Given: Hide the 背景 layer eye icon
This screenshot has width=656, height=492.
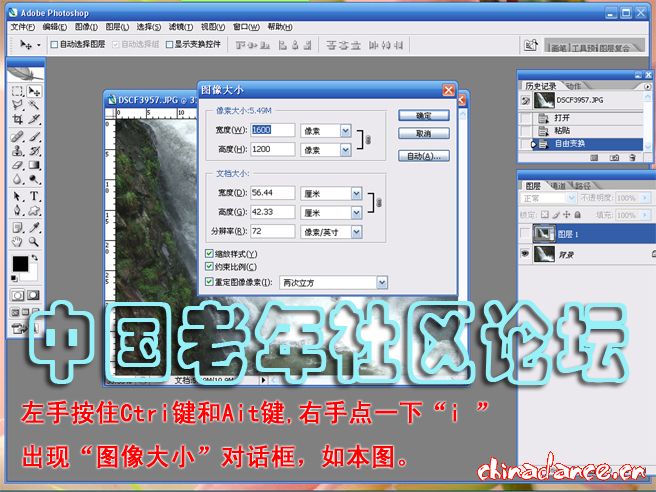Looking at the screenshot, I should click(526, 255).
